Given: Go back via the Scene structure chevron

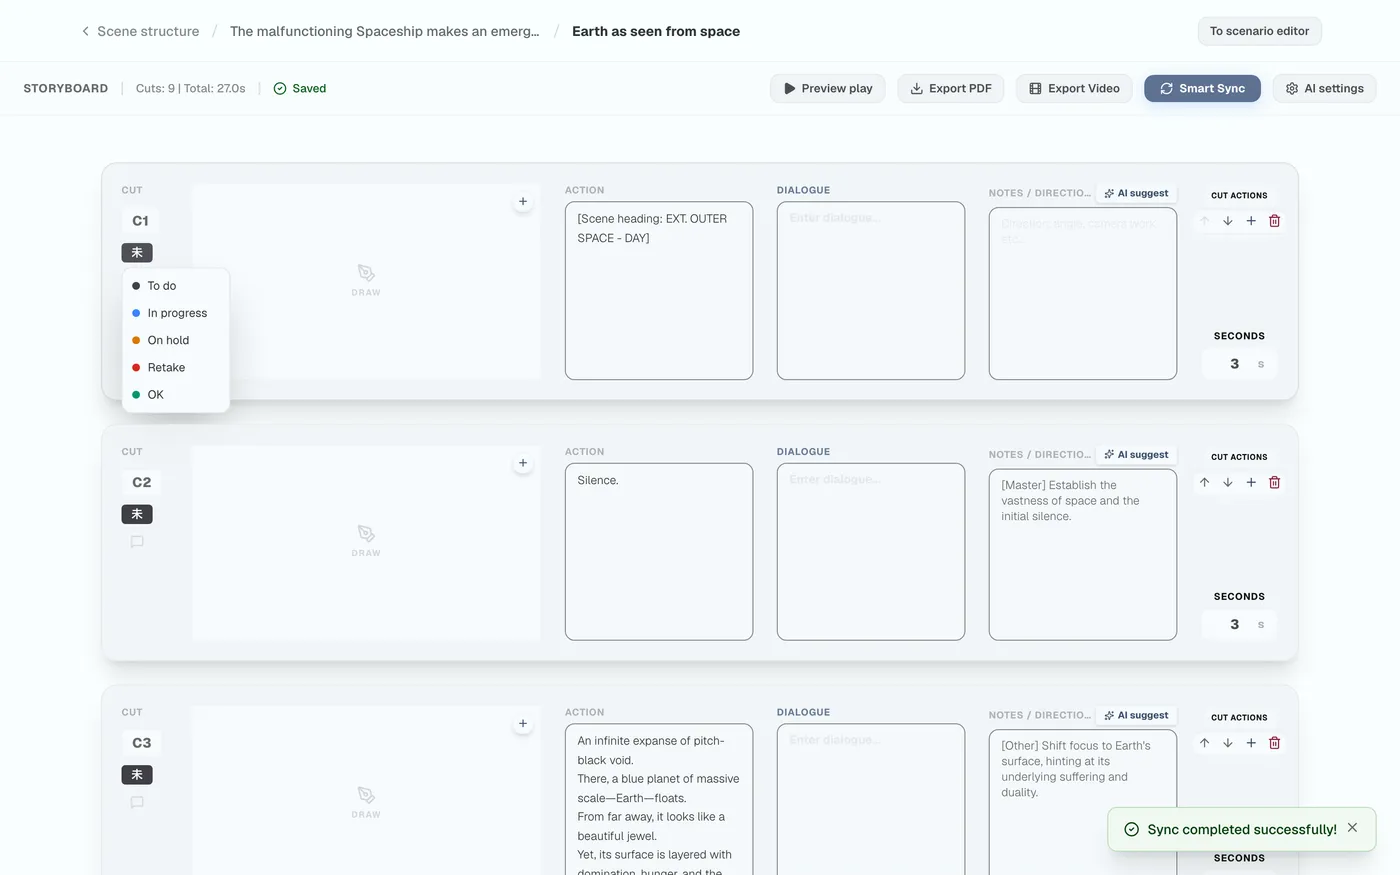Looking at the screenshot, I should pos(85,31).
